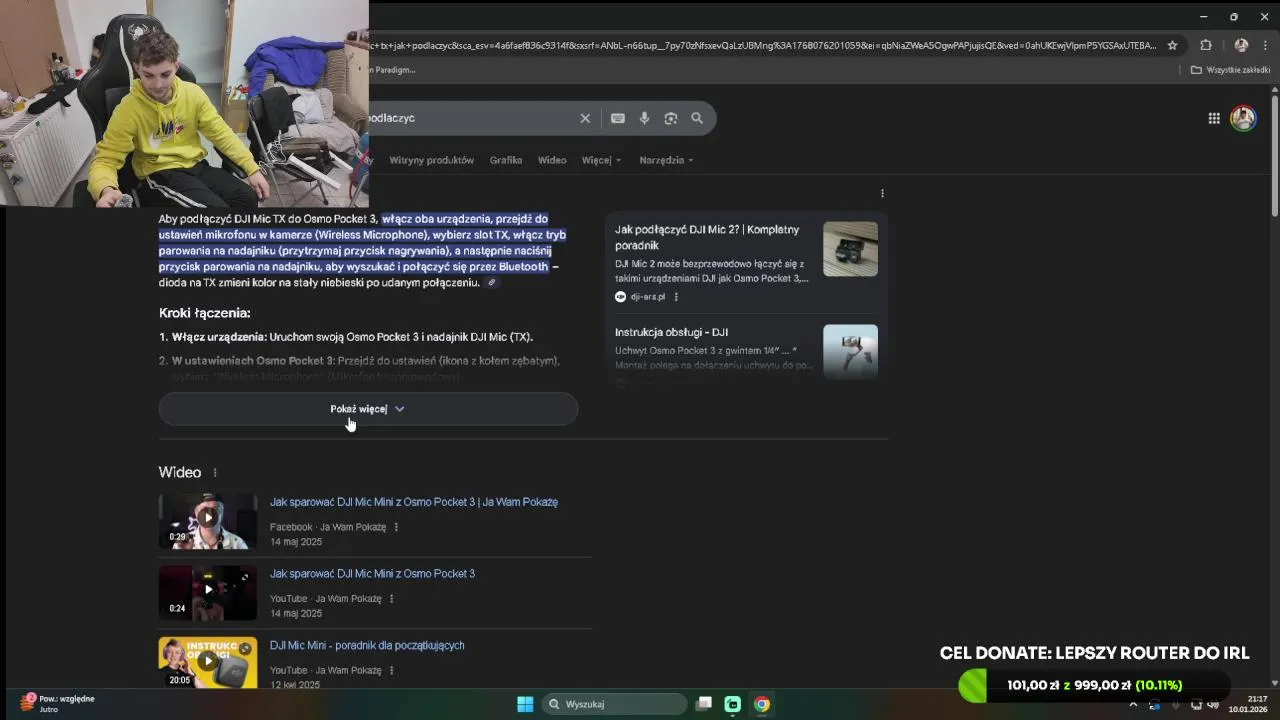The height and width of the screenshot is (720, 1280).
Task: Open Jak sparować DJI Mic Mini Facebook video
Action: pyautogui.click(x=414, y=502)
